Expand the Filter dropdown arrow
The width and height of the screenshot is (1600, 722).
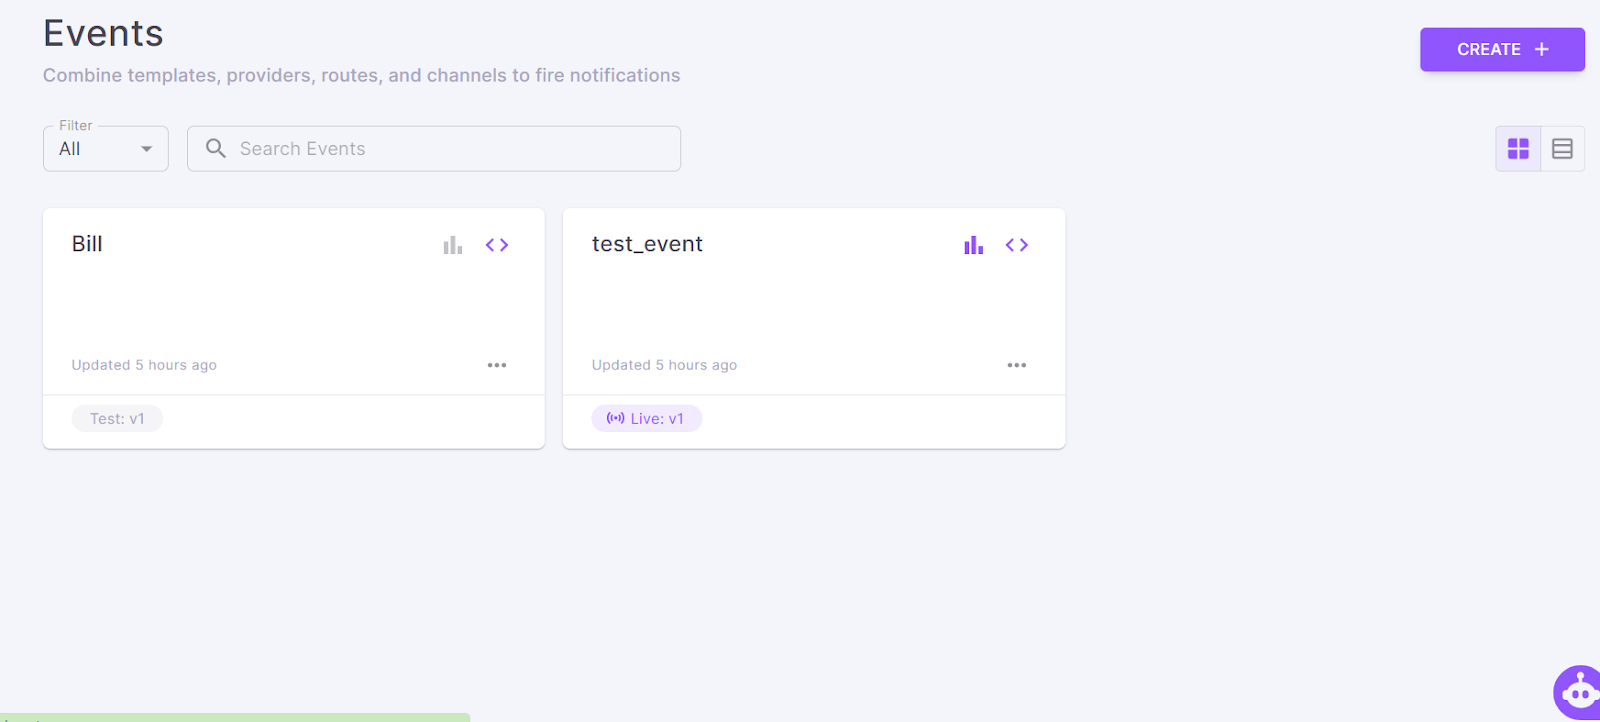(x=147, y=149)
